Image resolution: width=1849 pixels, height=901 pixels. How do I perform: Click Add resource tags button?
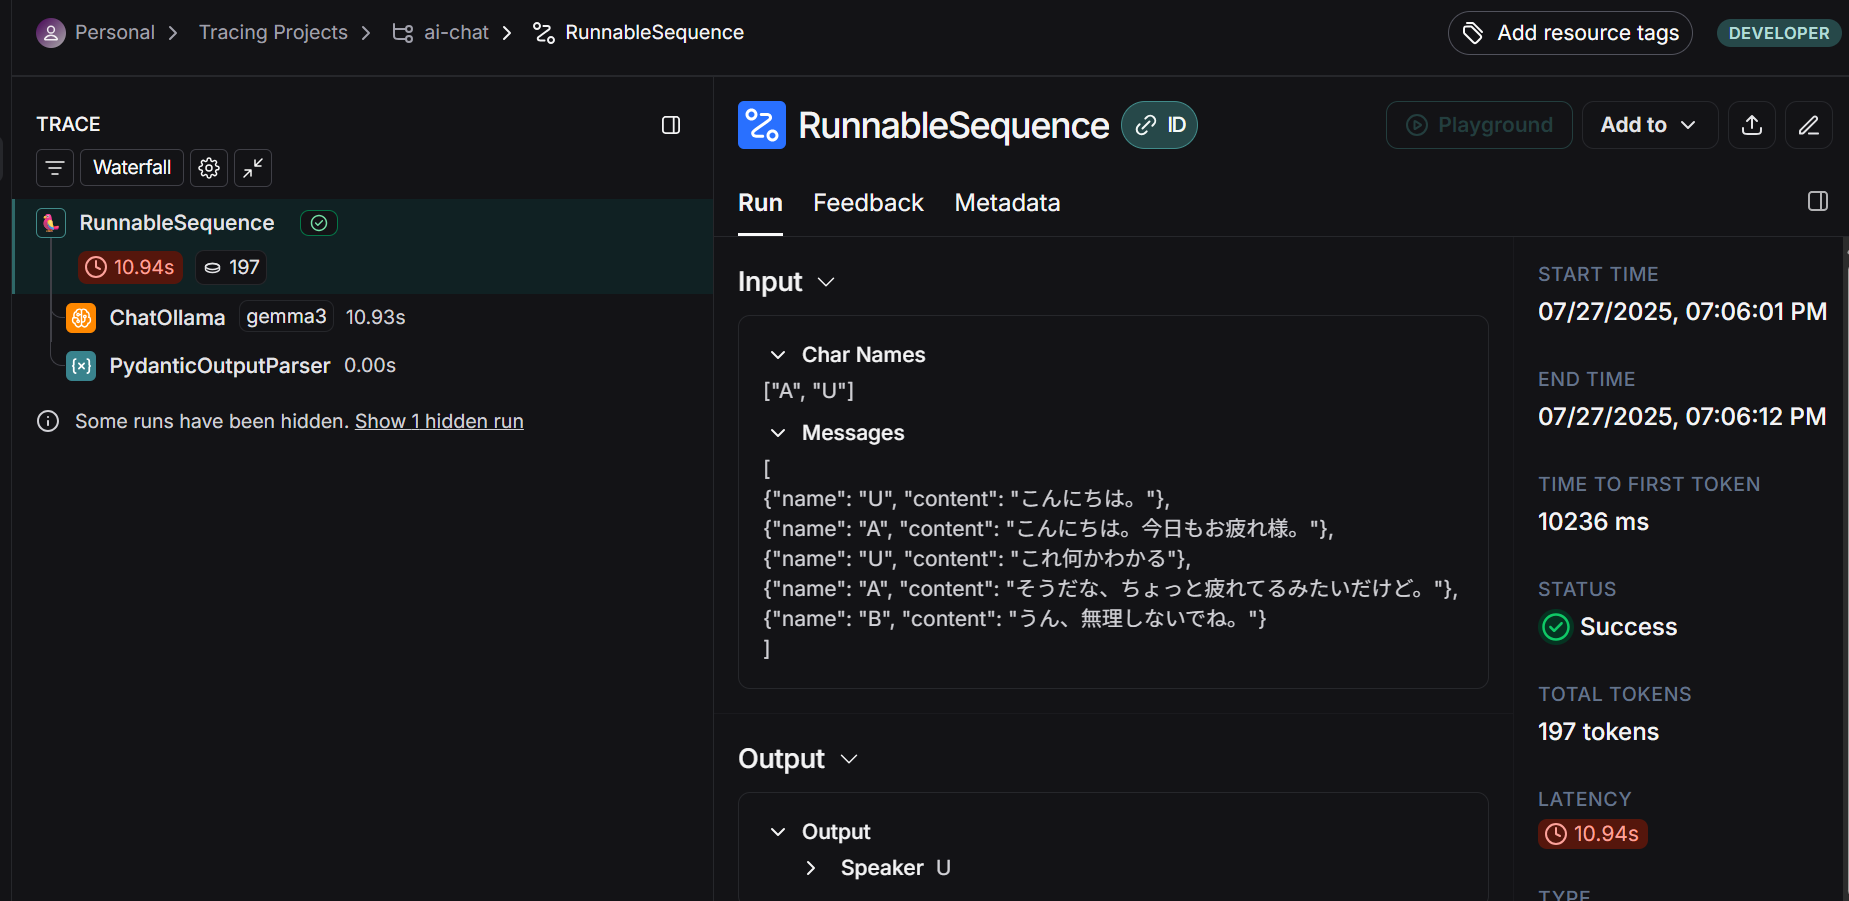[x=1570, y=33]
